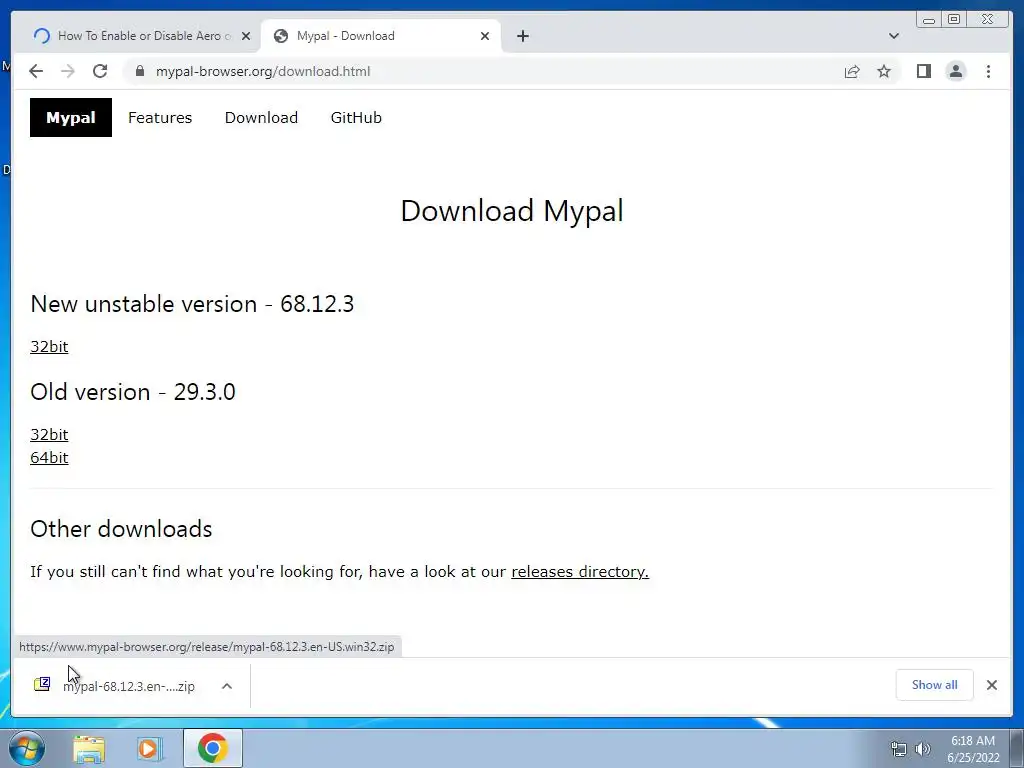Screen dimensions: 1024x768
Task: Download 32bit of unstable version 68.12.3
Action: pyautogui.click(x=49, y=347)
